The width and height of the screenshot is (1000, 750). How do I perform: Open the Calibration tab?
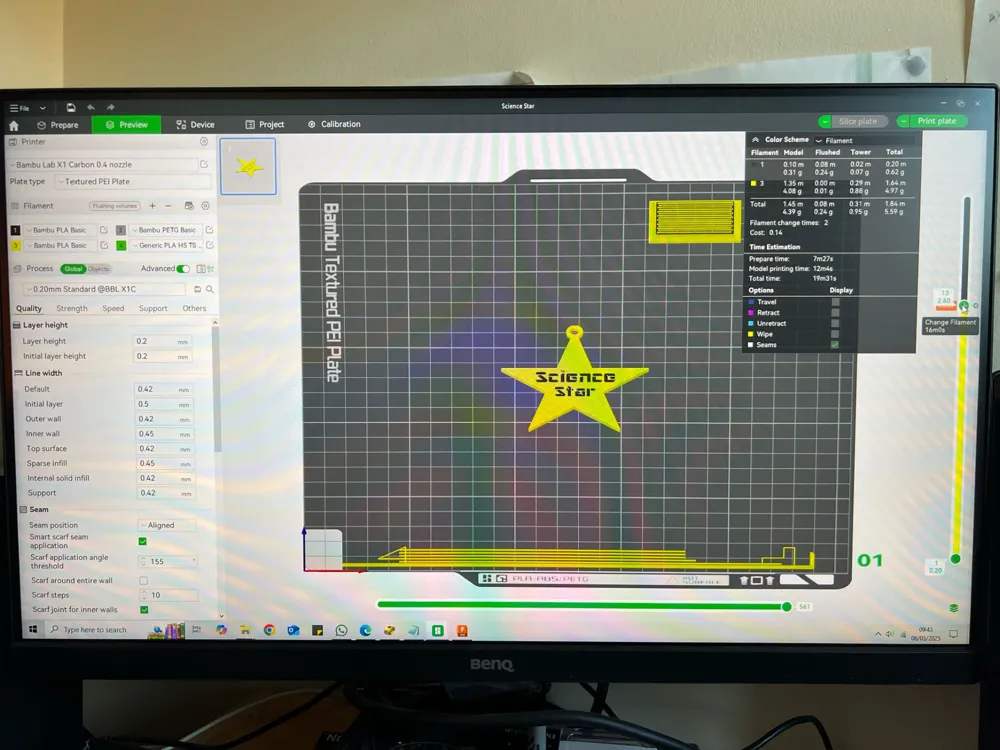(334, 124)
